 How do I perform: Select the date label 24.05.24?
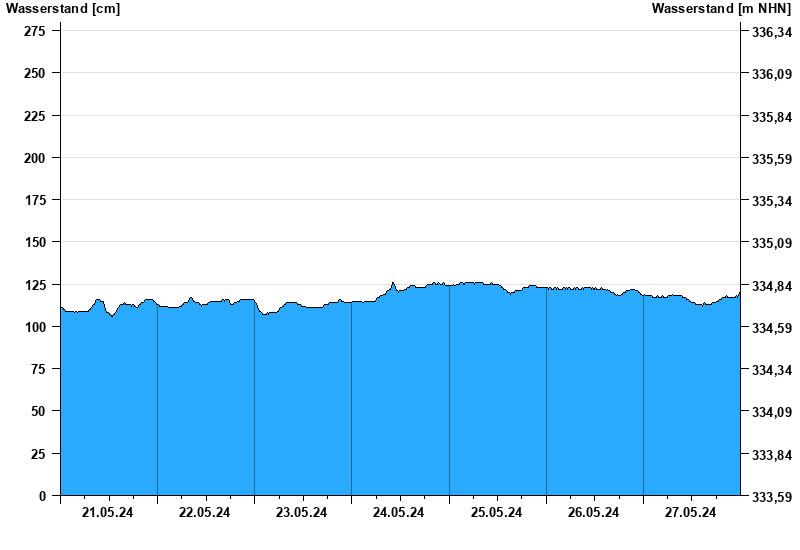(398, 512)
